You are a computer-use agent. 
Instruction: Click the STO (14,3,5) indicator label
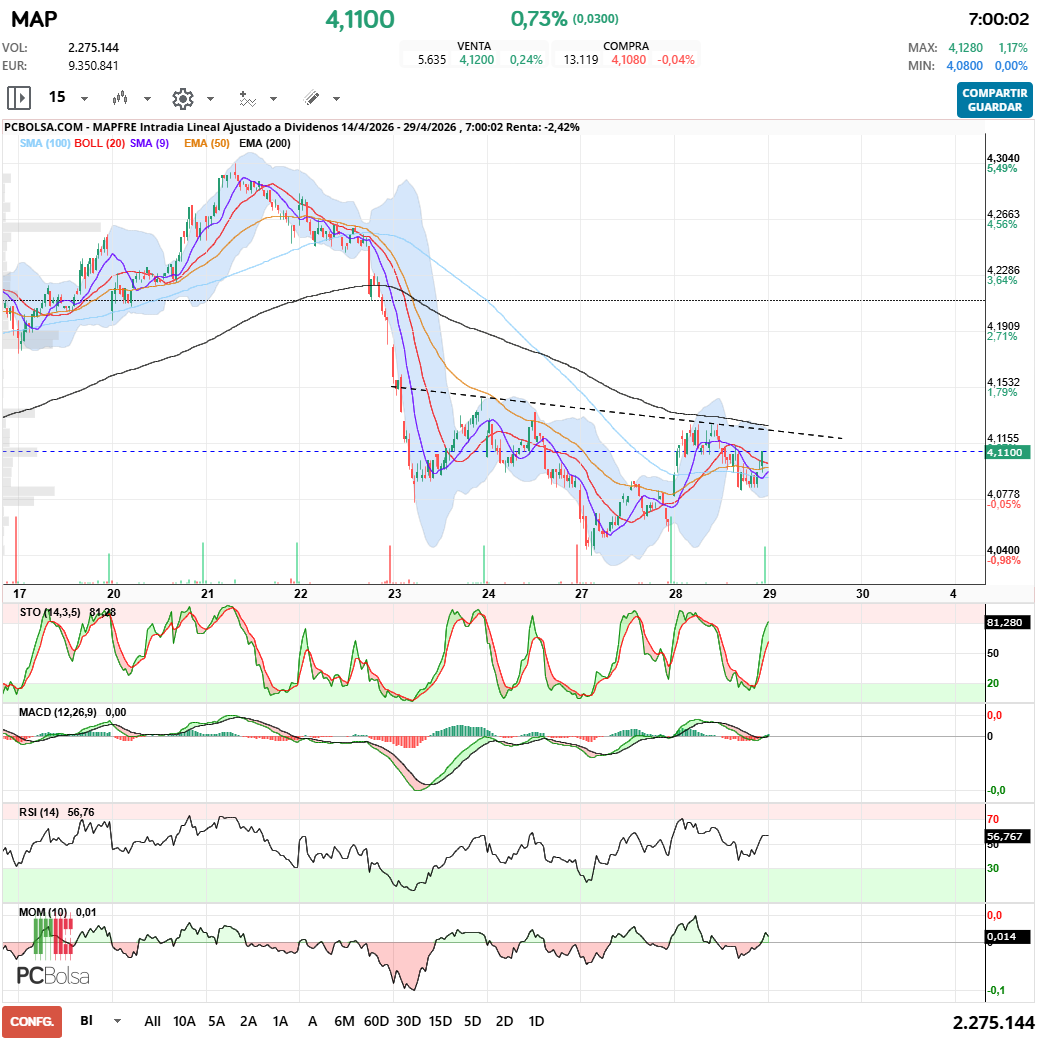pos(50,612)
